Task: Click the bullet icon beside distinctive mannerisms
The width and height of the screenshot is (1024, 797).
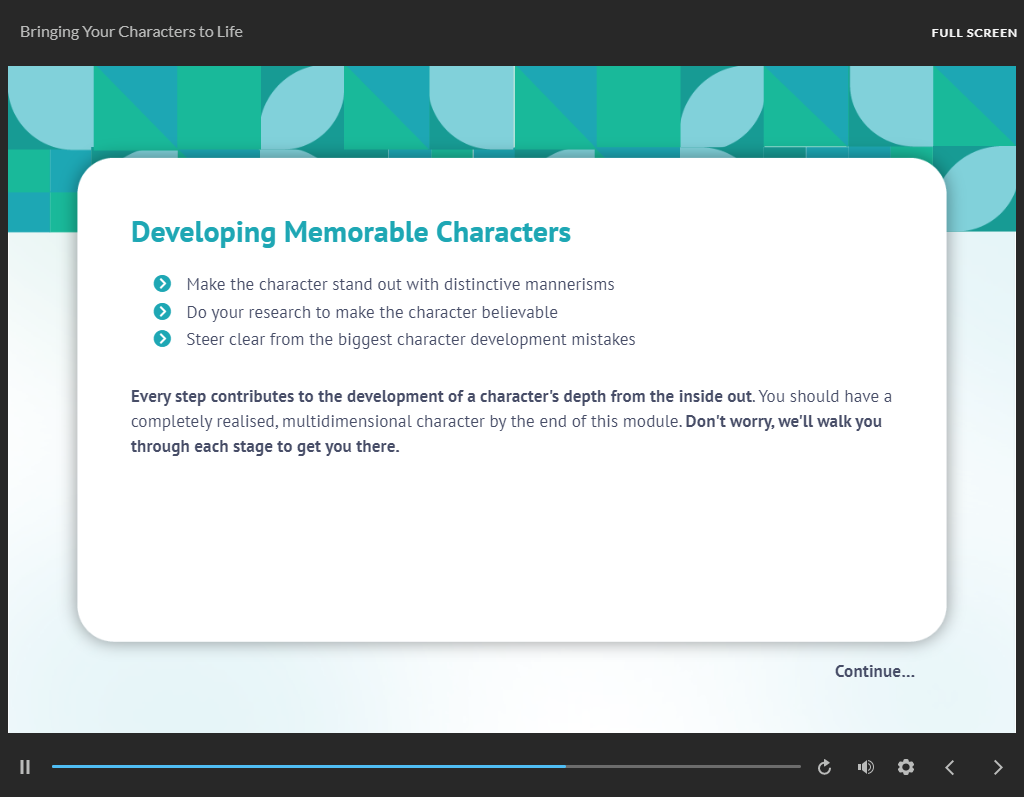Action: [x=163, y=284]
